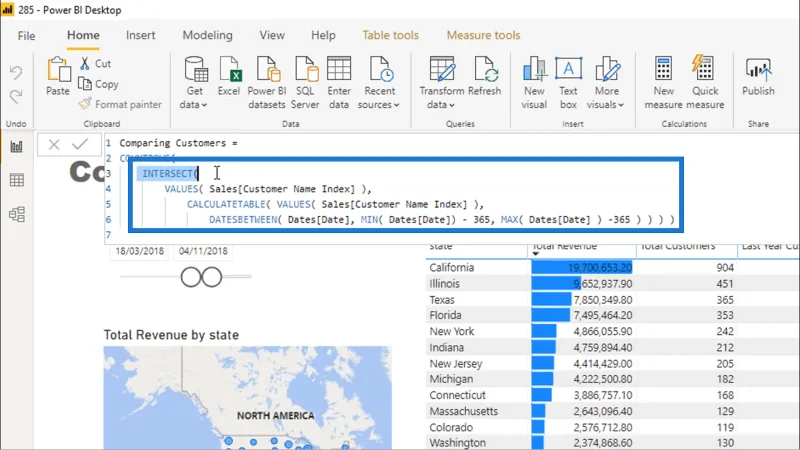Connect to SQL Server data

click(x=305, y=82)
